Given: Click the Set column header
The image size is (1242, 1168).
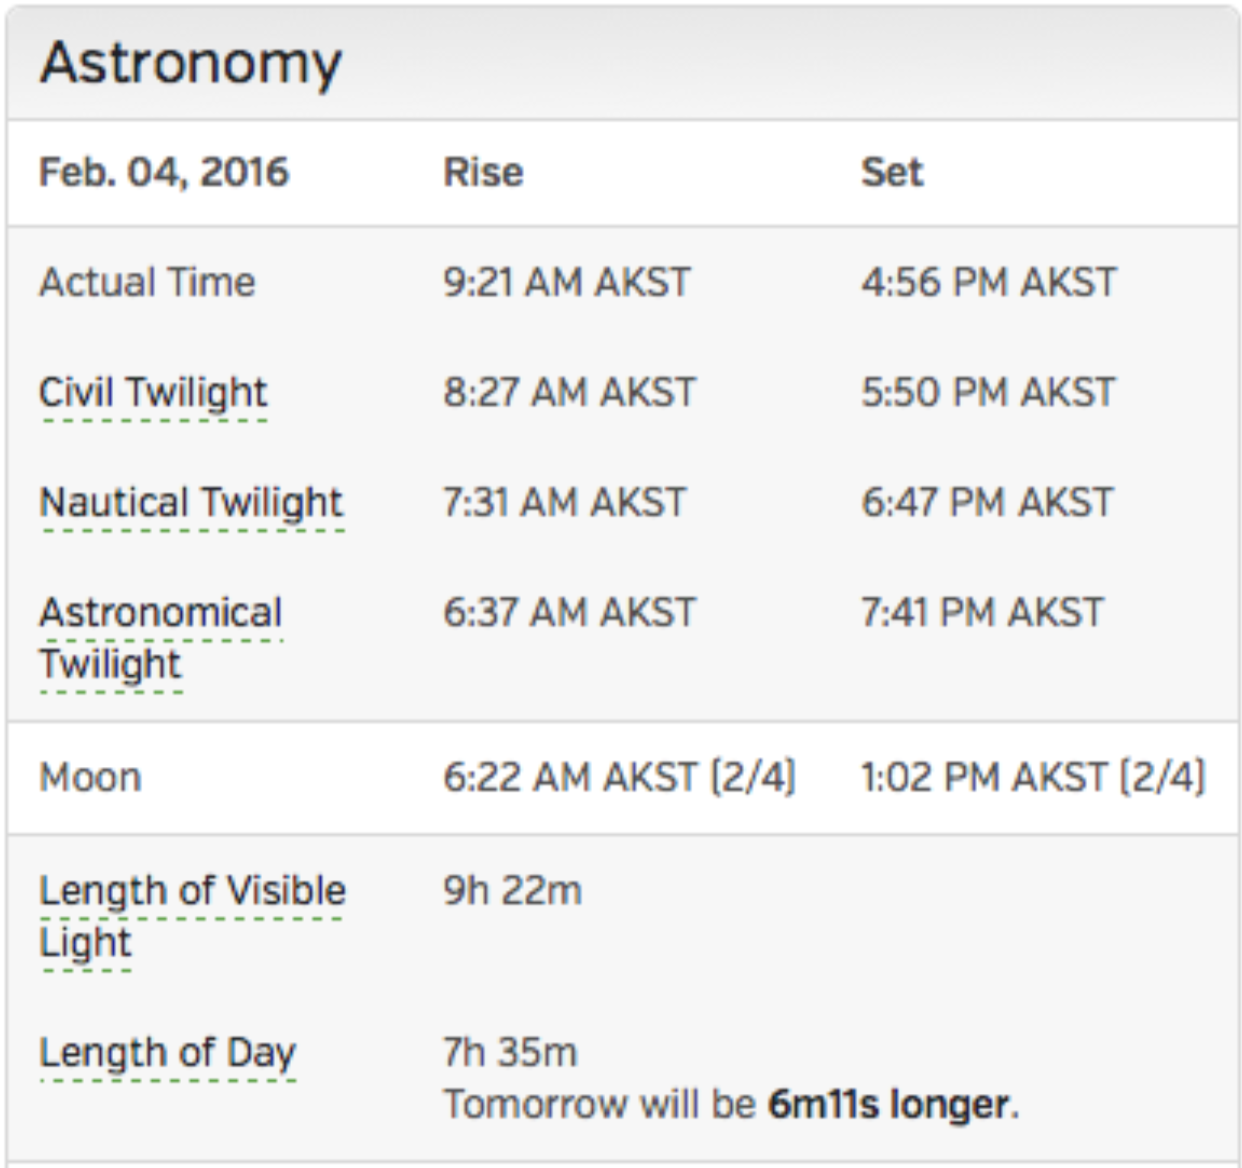Looking at the screenshot, I should [x=892, y=173].
